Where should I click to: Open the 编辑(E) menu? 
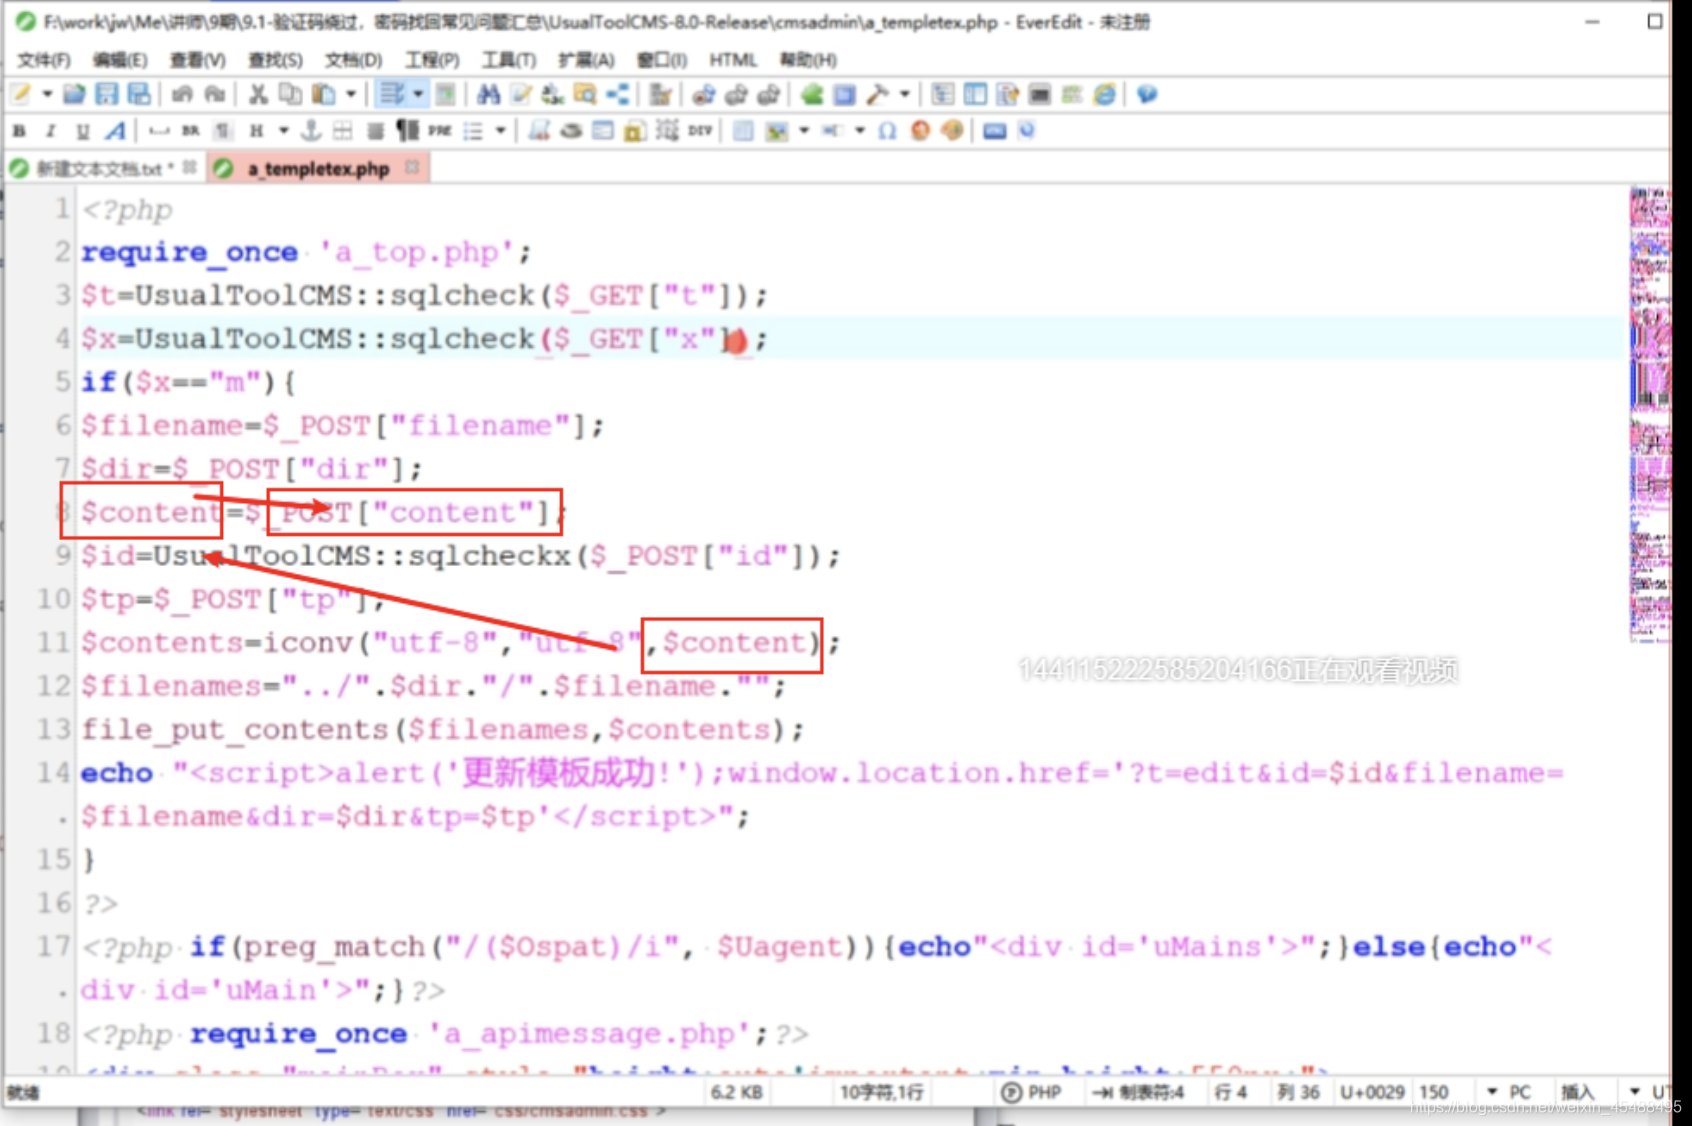(x=120, y=60)
